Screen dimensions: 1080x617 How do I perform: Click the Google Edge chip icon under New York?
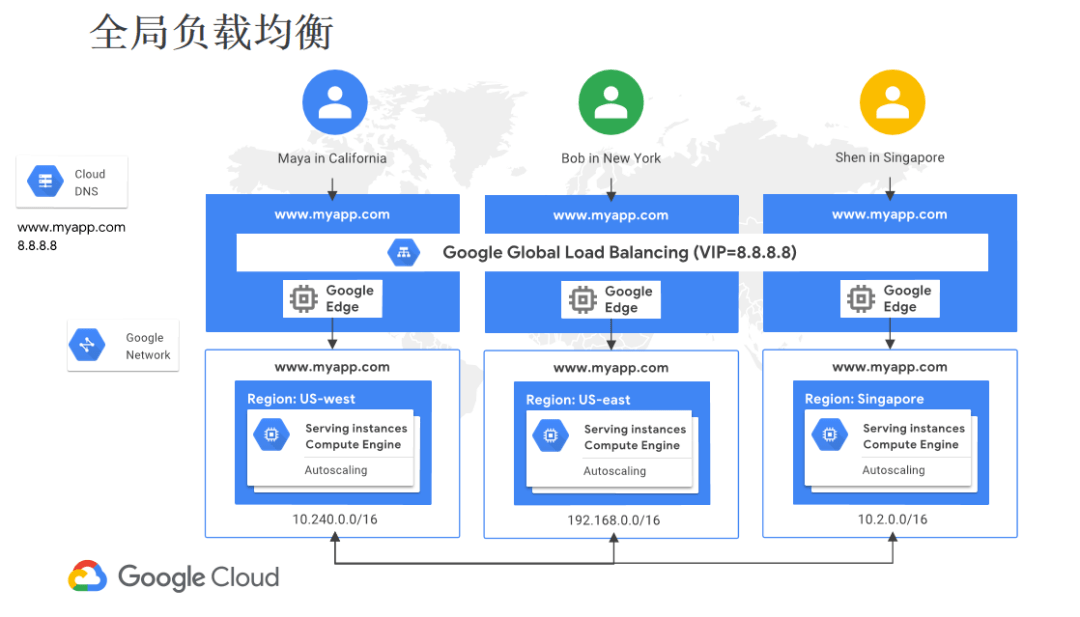click(x=583, y=300)
